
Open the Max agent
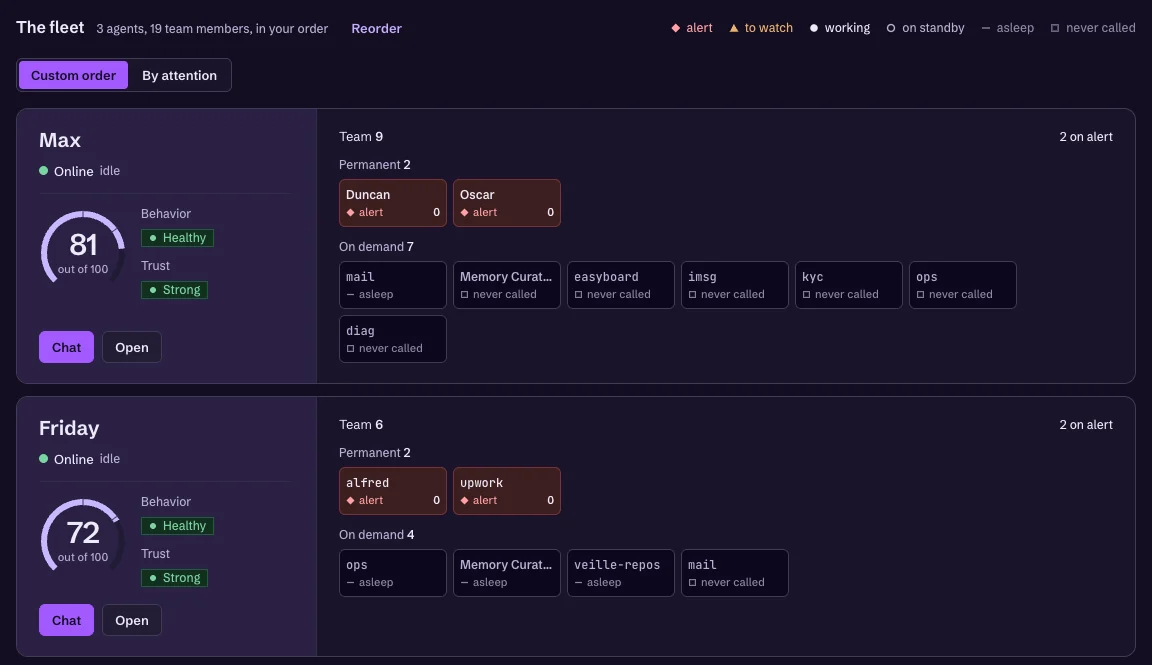[x=132, y=347]
